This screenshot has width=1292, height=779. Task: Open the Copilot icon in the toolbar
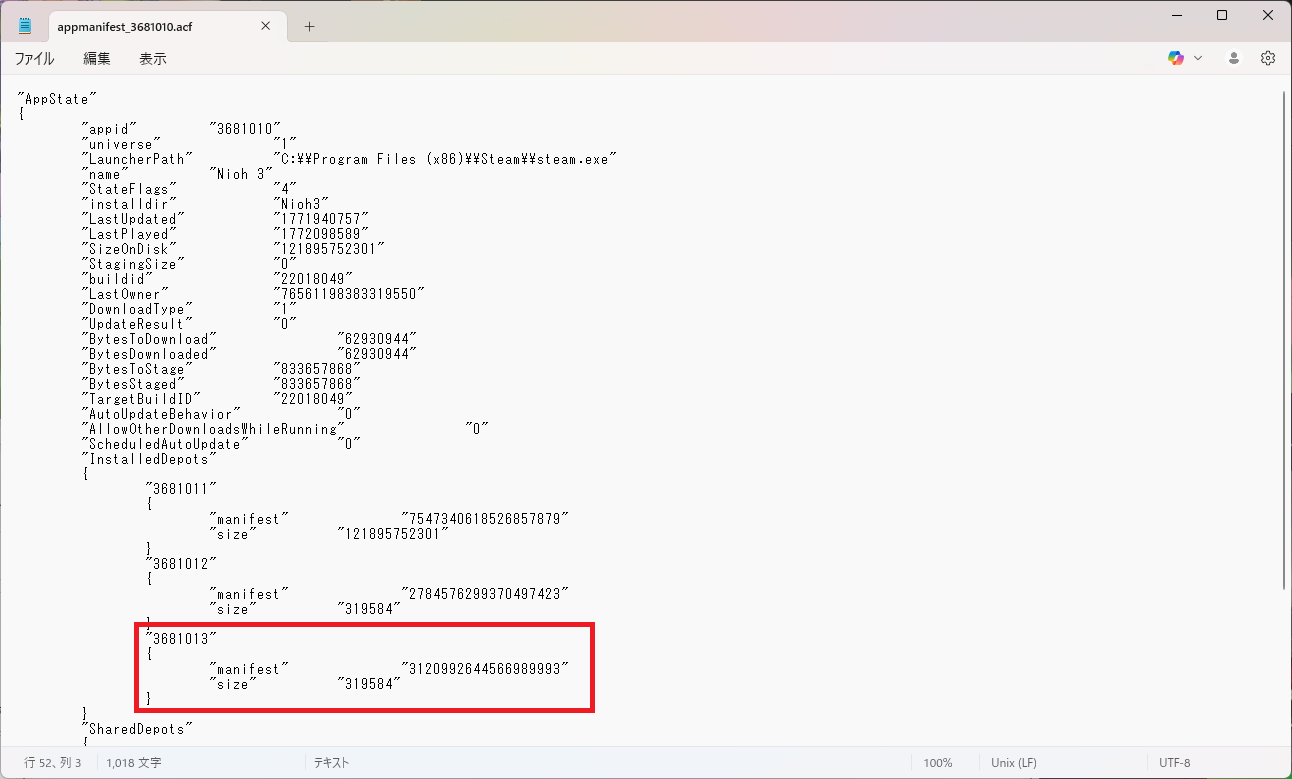[x=1176, y=58]
